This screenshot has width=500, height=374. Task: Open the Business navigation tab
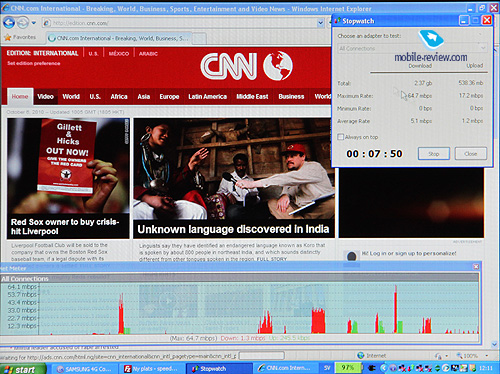[291, 97]
